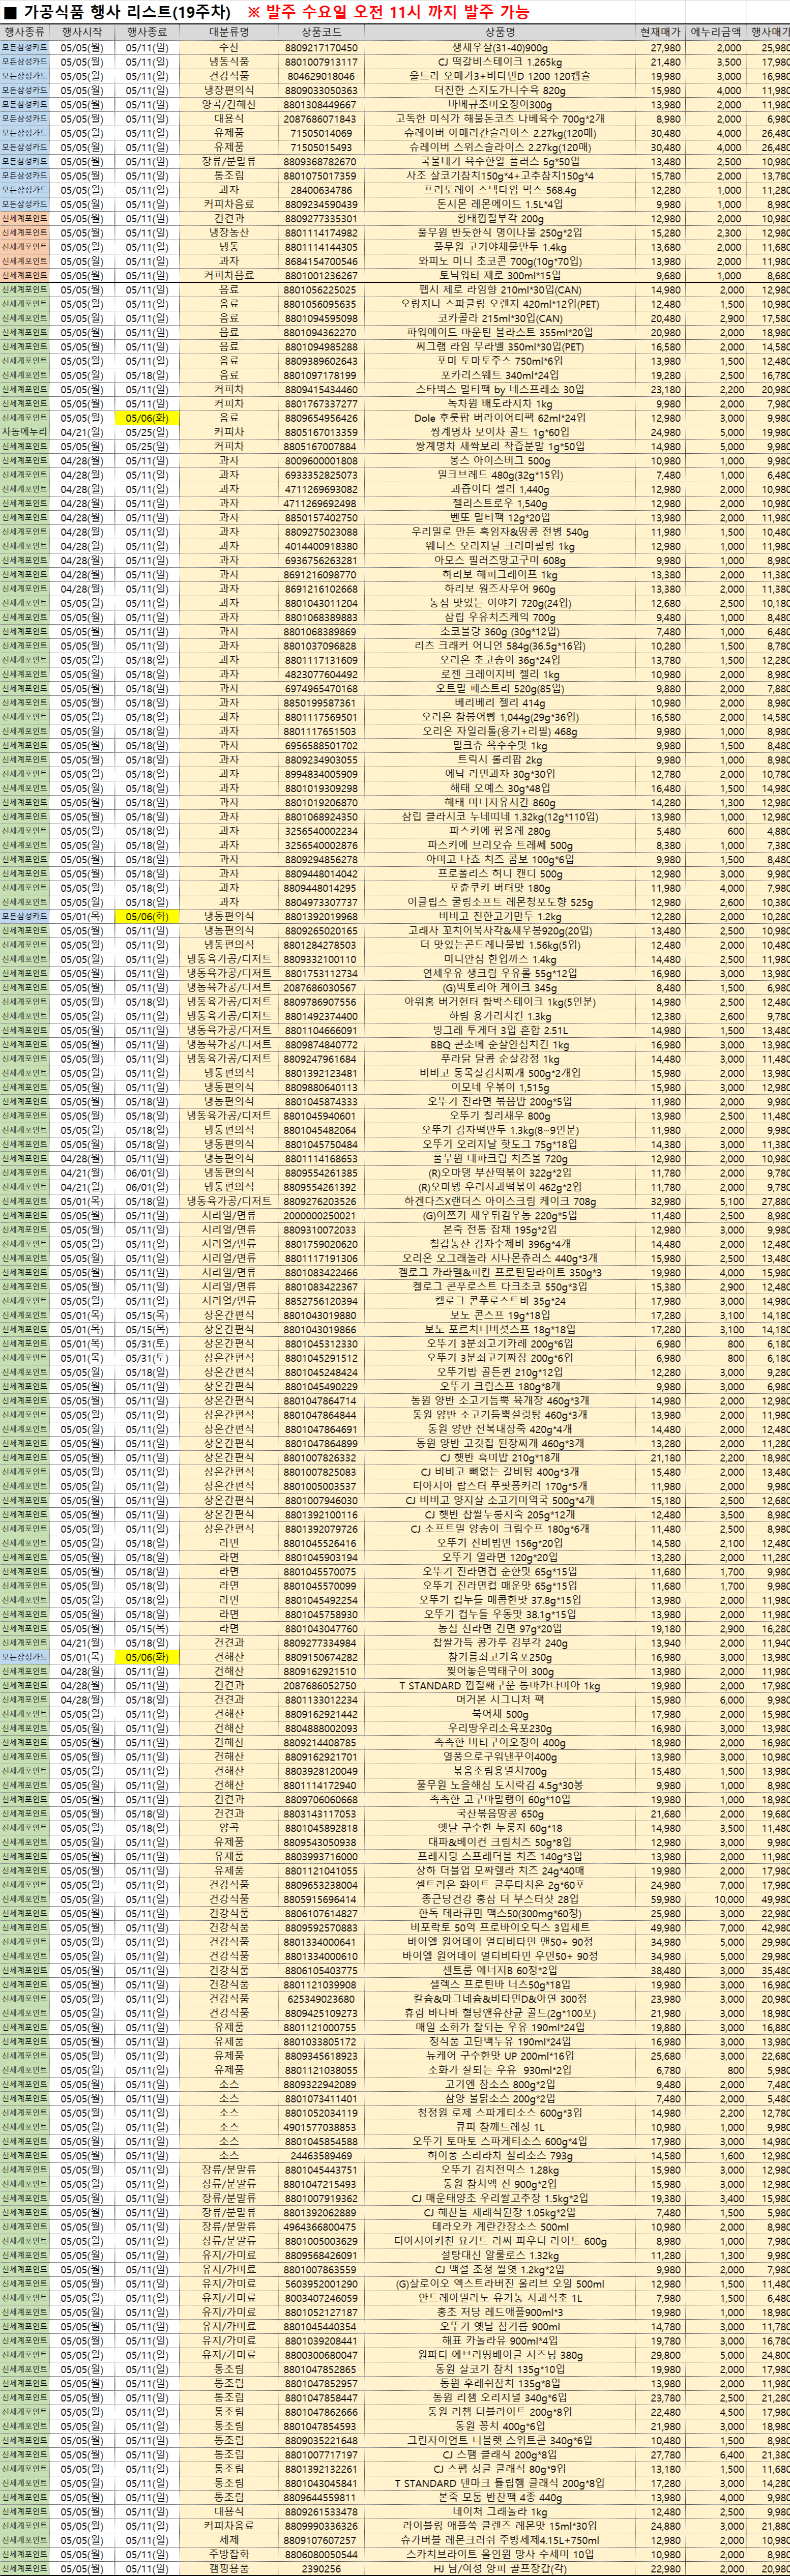Click product name 녹차원 배도라지차 1kg
Viewport: 790px width, 2576px height.
pos(500,404)
